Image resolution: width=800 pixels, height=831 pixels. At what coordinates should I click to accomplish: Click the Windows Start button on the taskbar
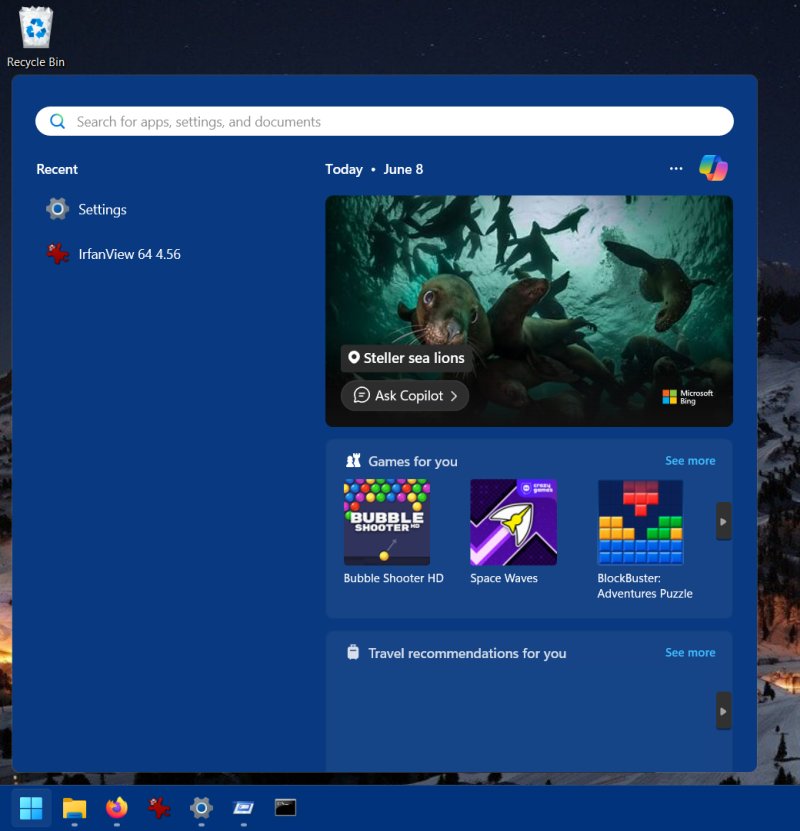[31, 807]
